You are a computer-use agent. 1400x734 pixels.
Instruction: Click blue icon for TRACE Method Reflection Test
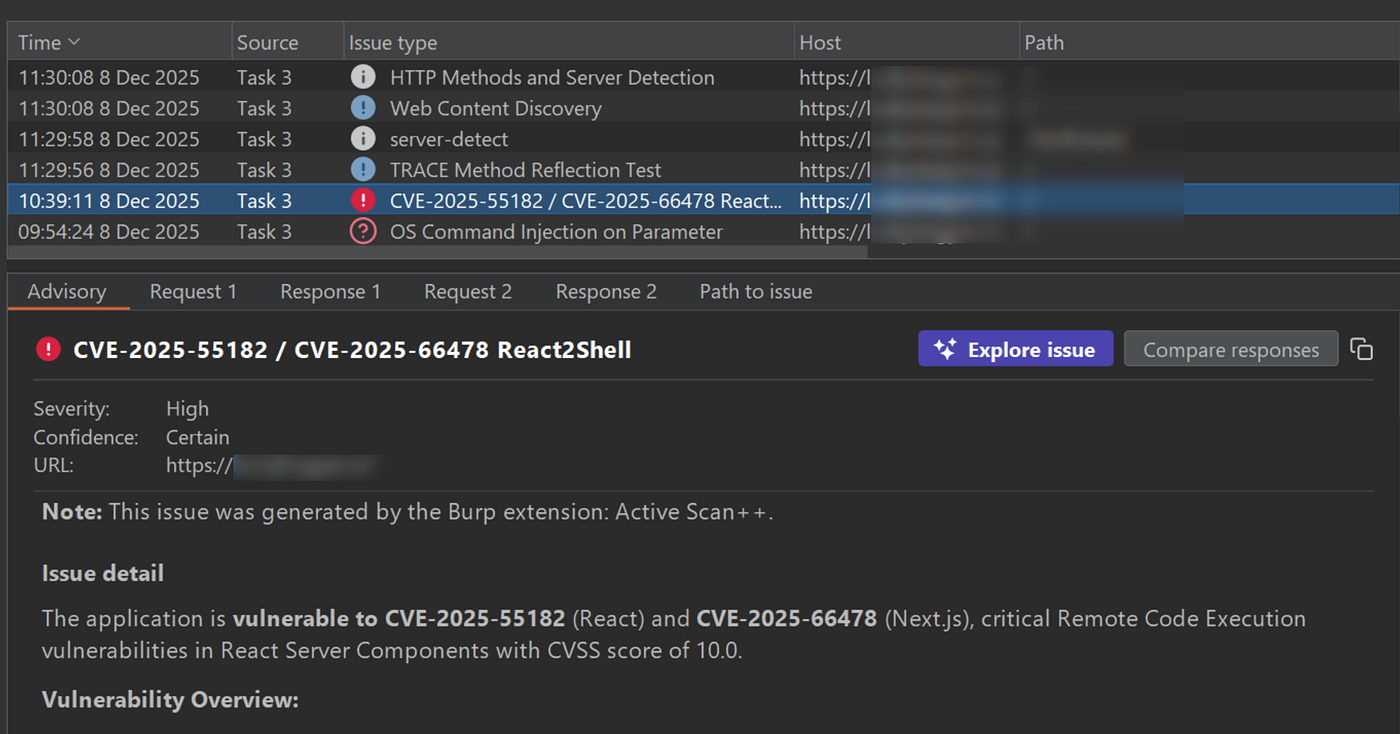(x=363, y=170)
